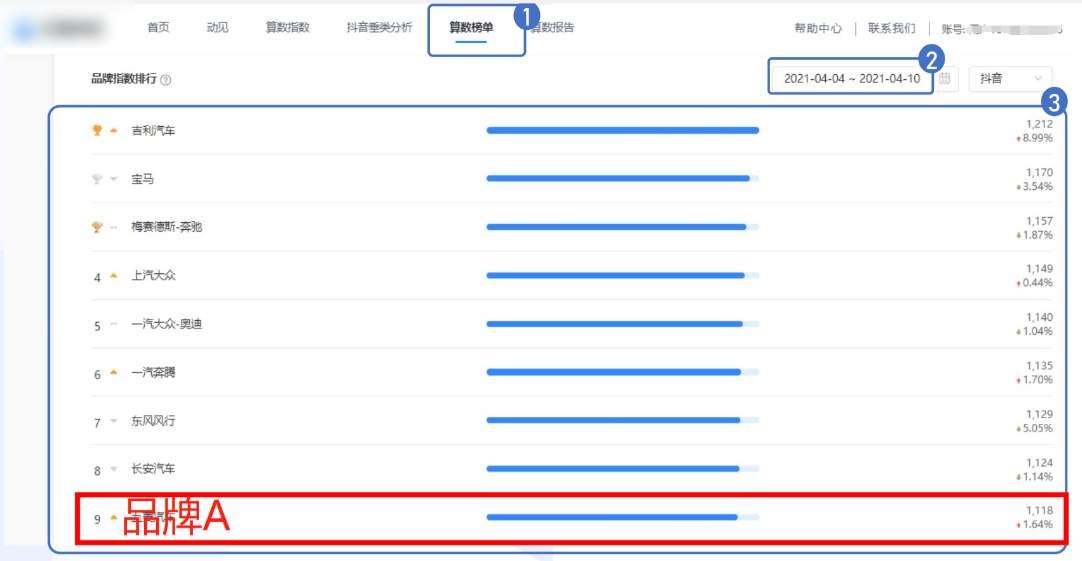The image size is (1082, 561).
Task: Click the index bar for 宝马
Action: pyautogui.click(x=622, y=179)
